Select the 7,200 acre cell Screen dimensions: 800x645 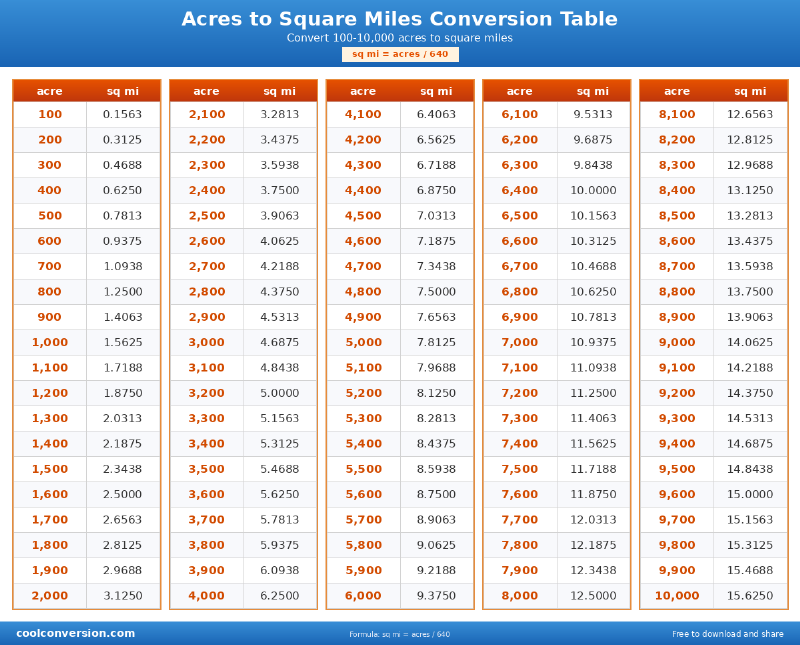[520, 393]
